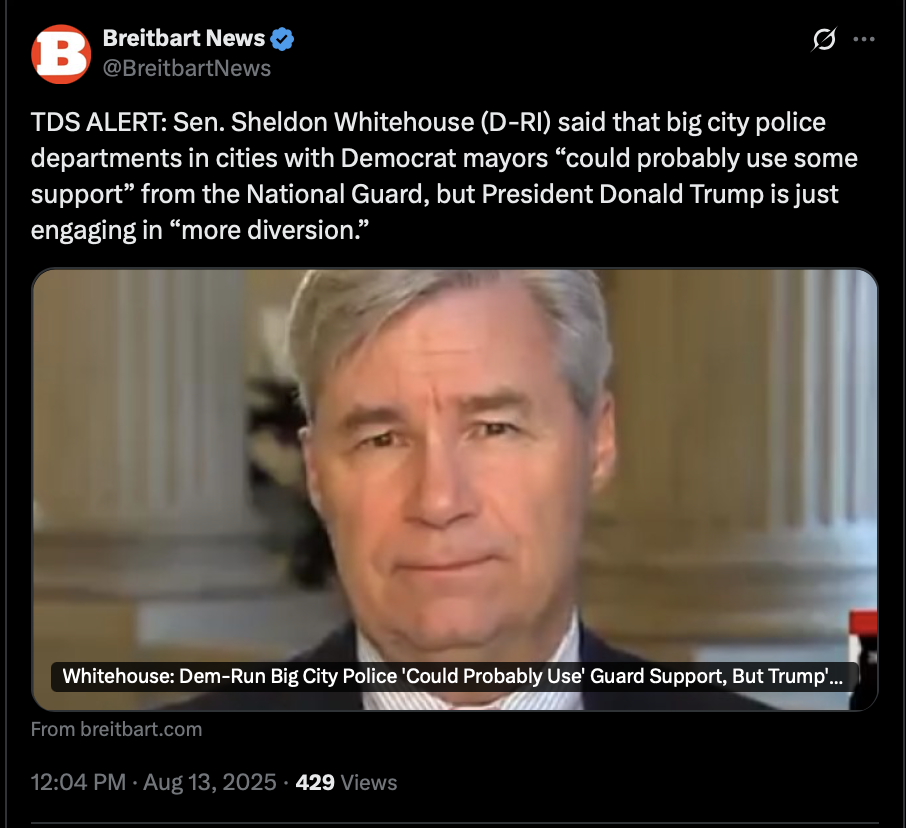The width and height of the screenshot is (906, 828).
Task: Open the article preview image card
Action: pyautogui.click(x=455, y=489)
